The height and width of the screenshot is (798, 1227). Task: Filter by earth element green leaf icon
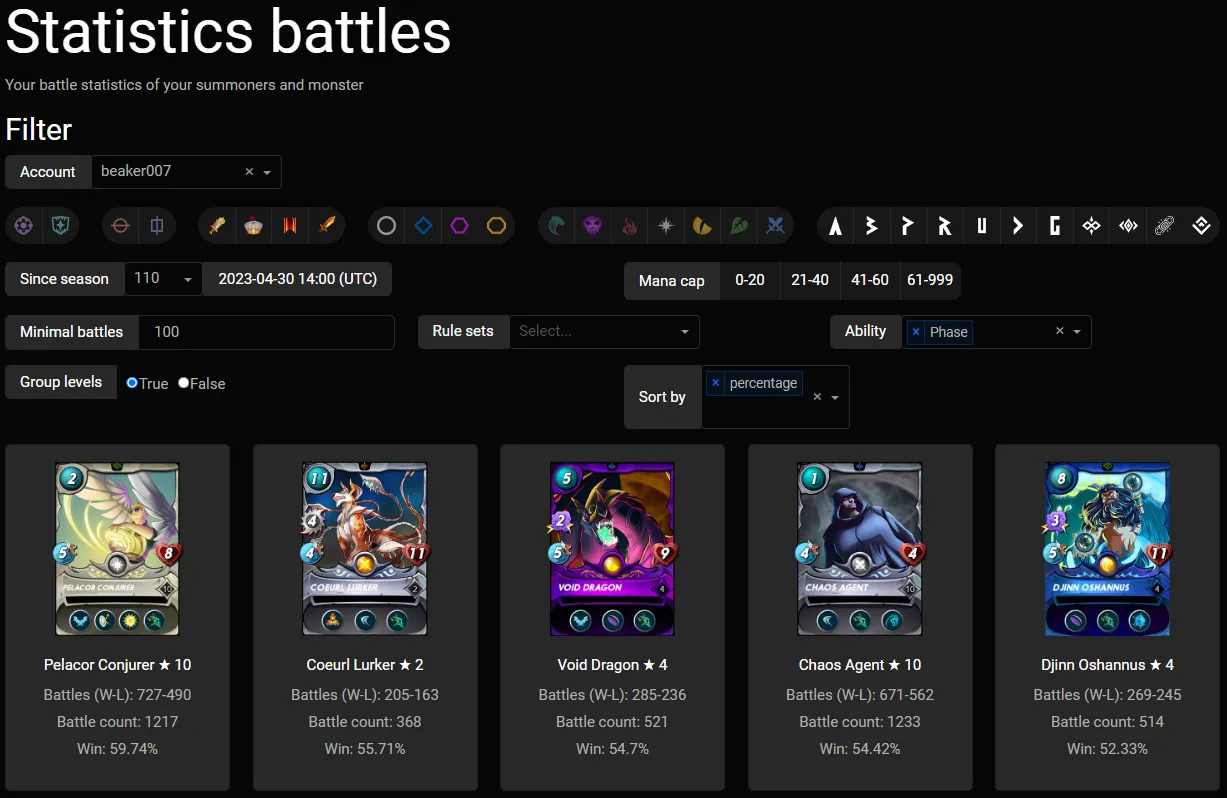pyautogui.click(x=739, y=226)
